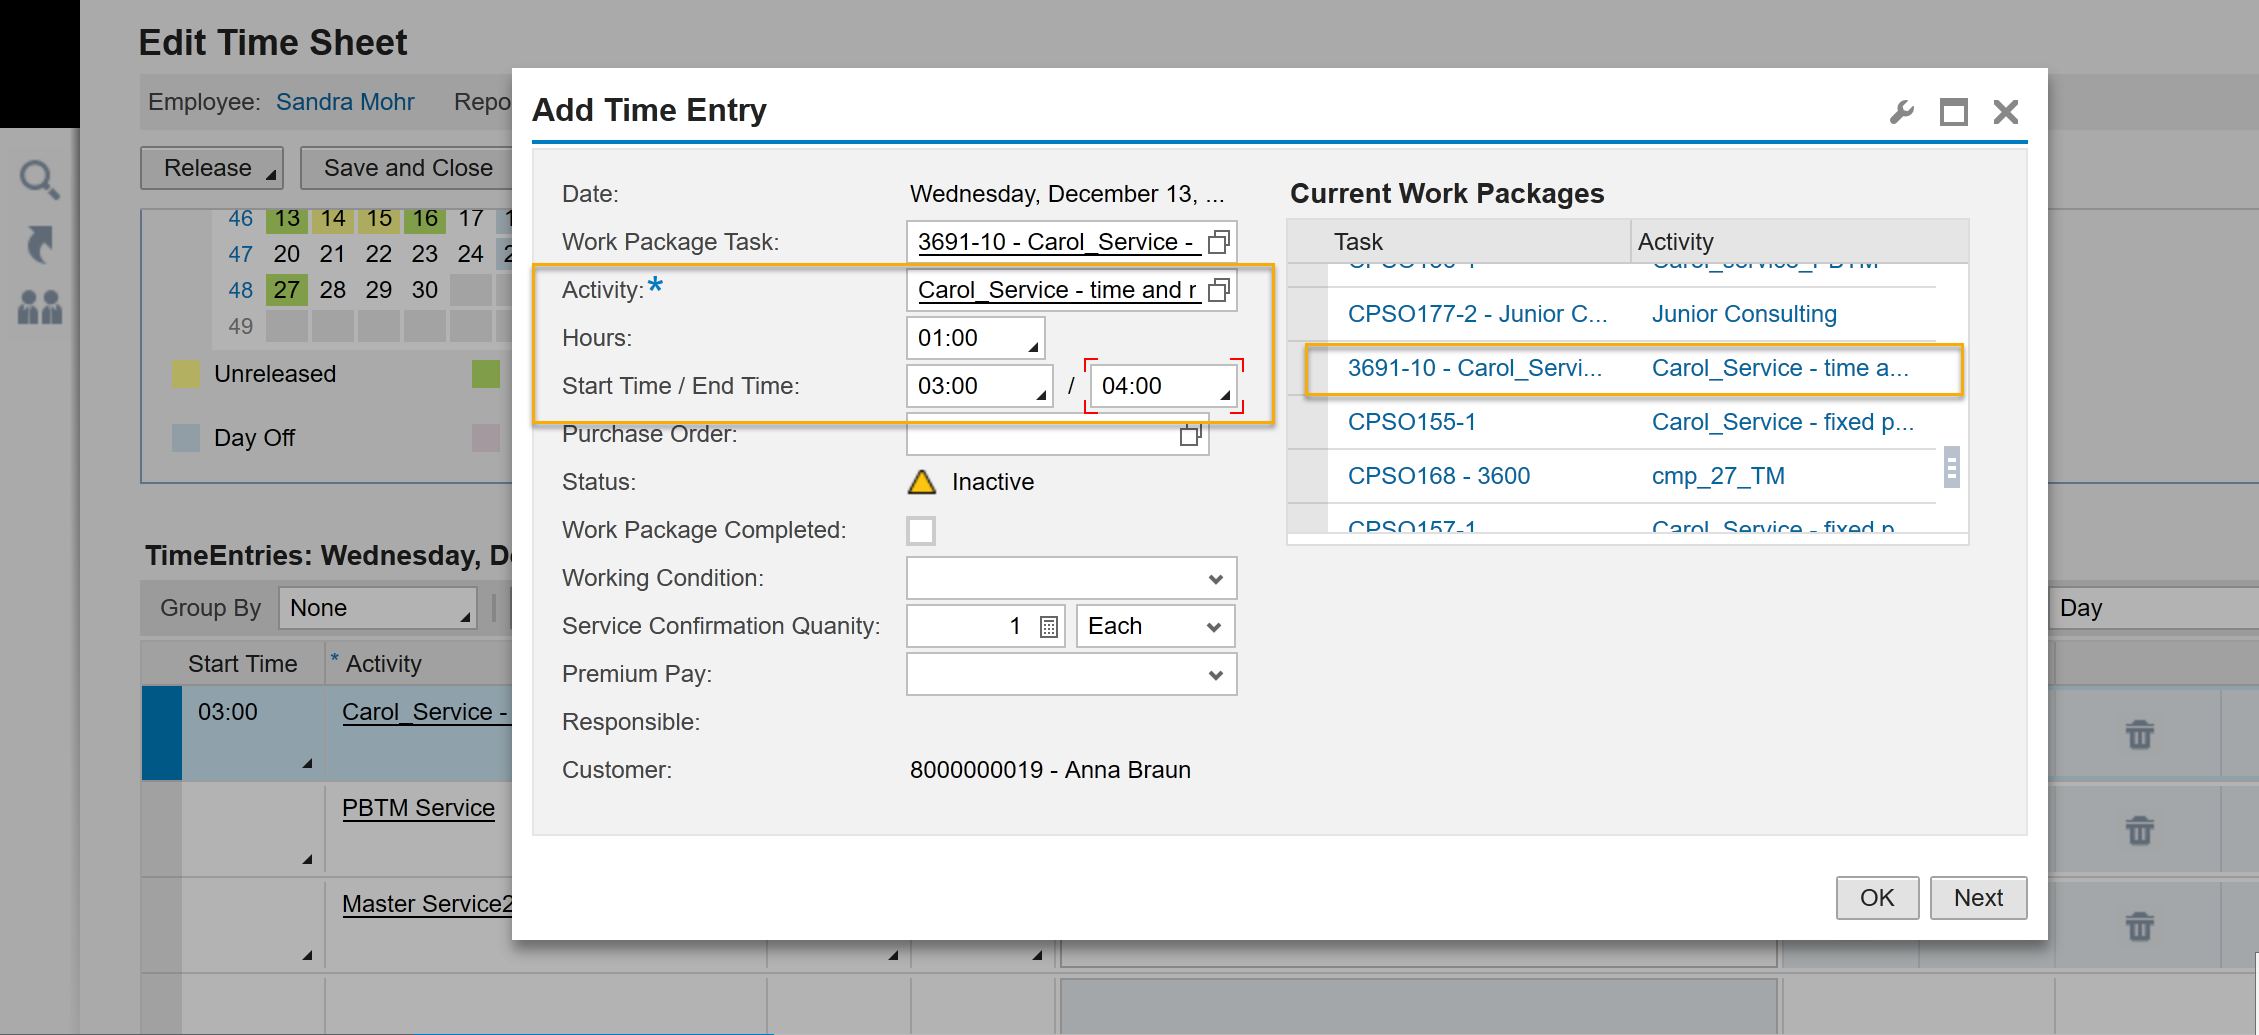Select calendar day 27

[x=287, y=290]
